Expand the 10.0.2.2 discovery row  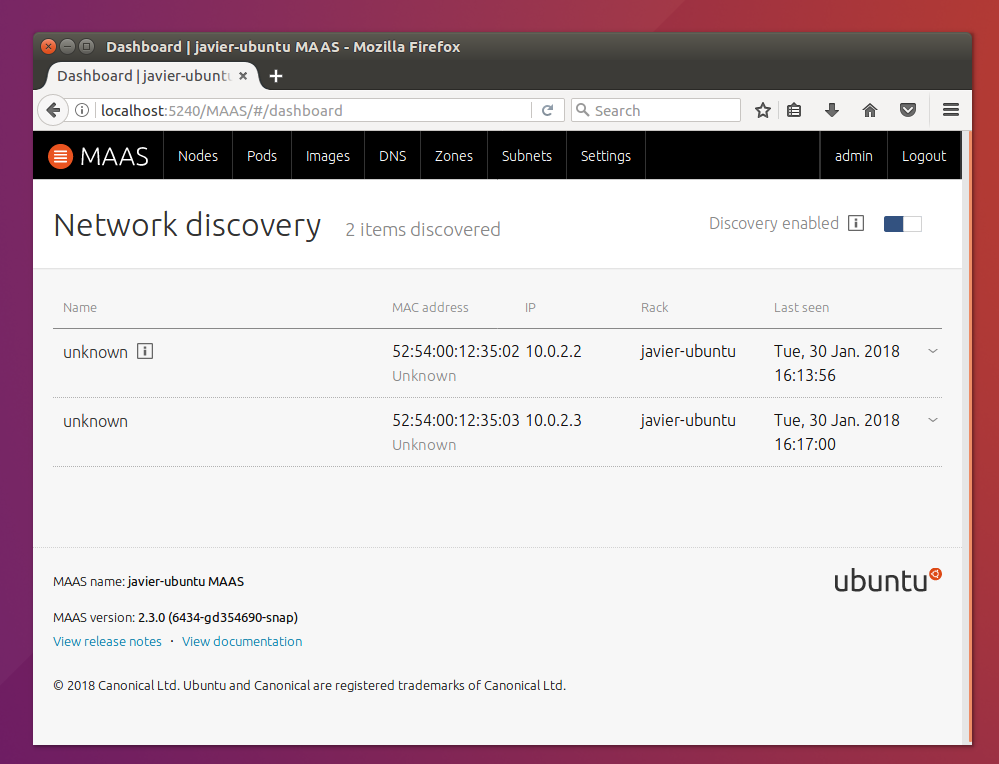pyautogui.click(x=933, y=351)
